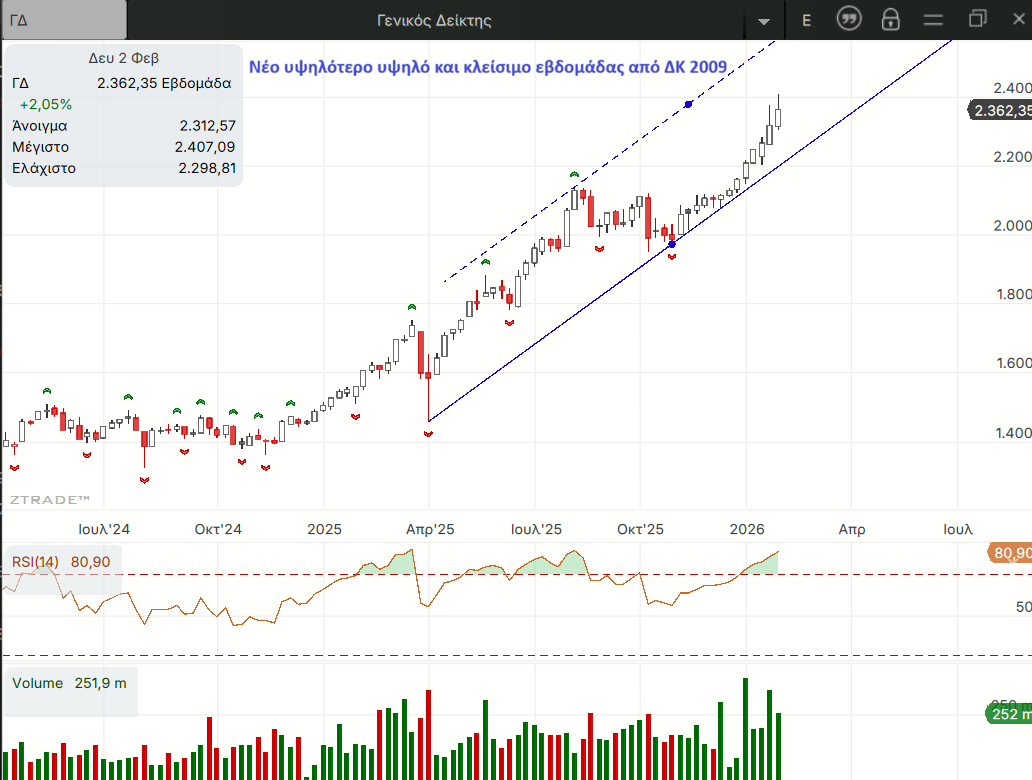Click the RSI(14) indicator label

(35, 562)
